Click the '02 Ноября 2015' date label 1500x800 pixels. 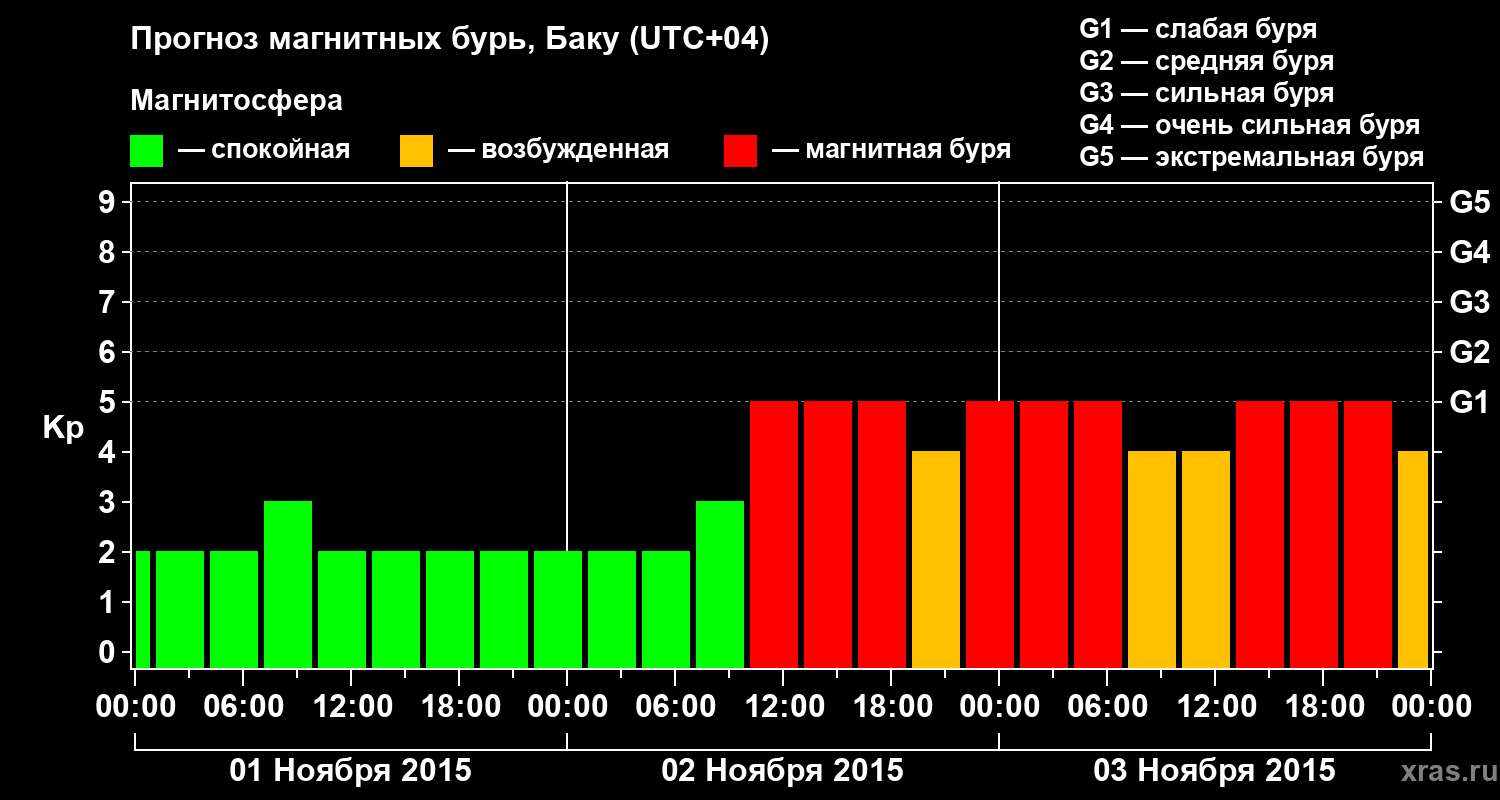[782, 771]
